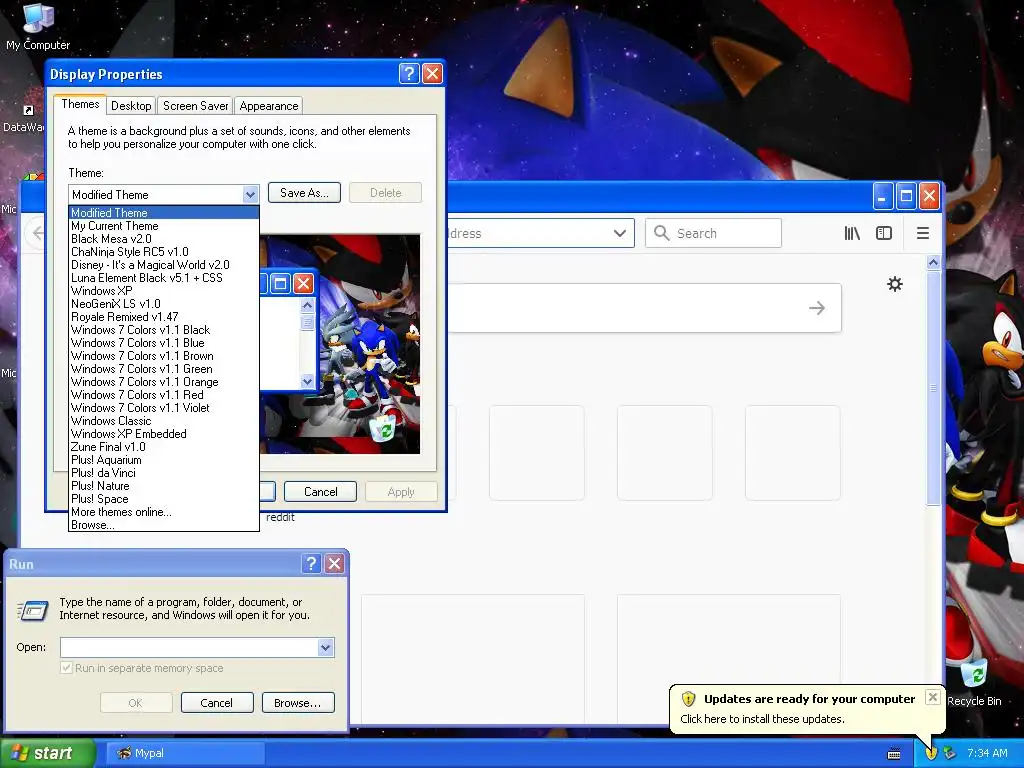Screen dimensions: 1024x768
Task: Choose Plus! da Vinci theme
Action: click(164, 473)
